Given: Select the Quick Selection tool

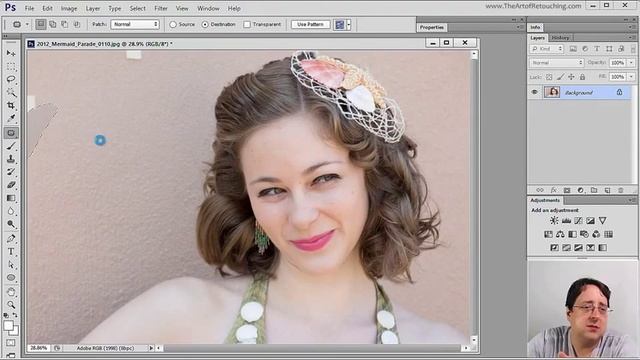Looking at the screenshot, I should (11, 92).
